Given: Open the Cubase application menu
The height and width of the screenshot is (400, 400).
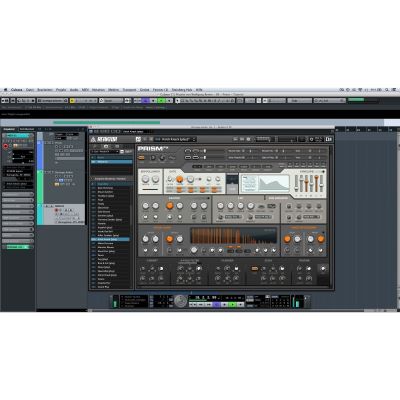Looking at the screenshot, I should pos(17,90).
